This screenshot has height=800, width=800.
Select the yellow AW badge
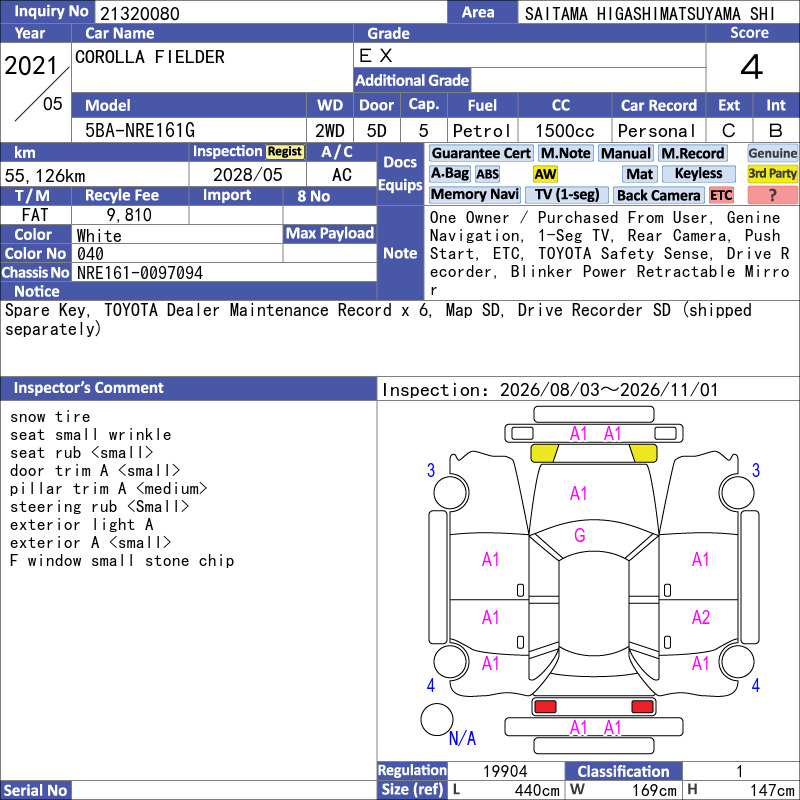click(x=545, y=174)
